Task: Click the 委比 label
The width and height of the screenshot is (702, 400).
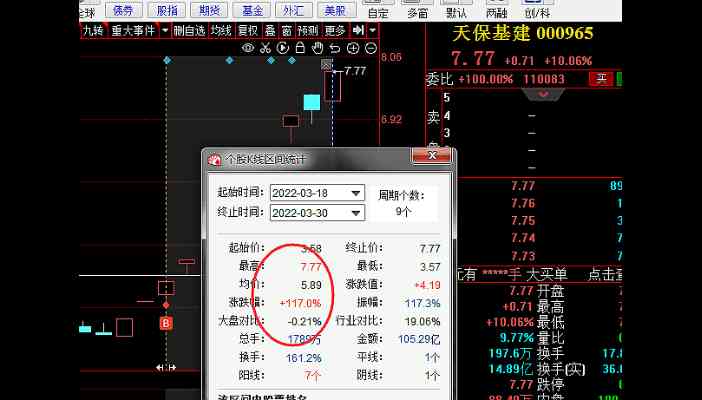Action: (x=440, y=79)
